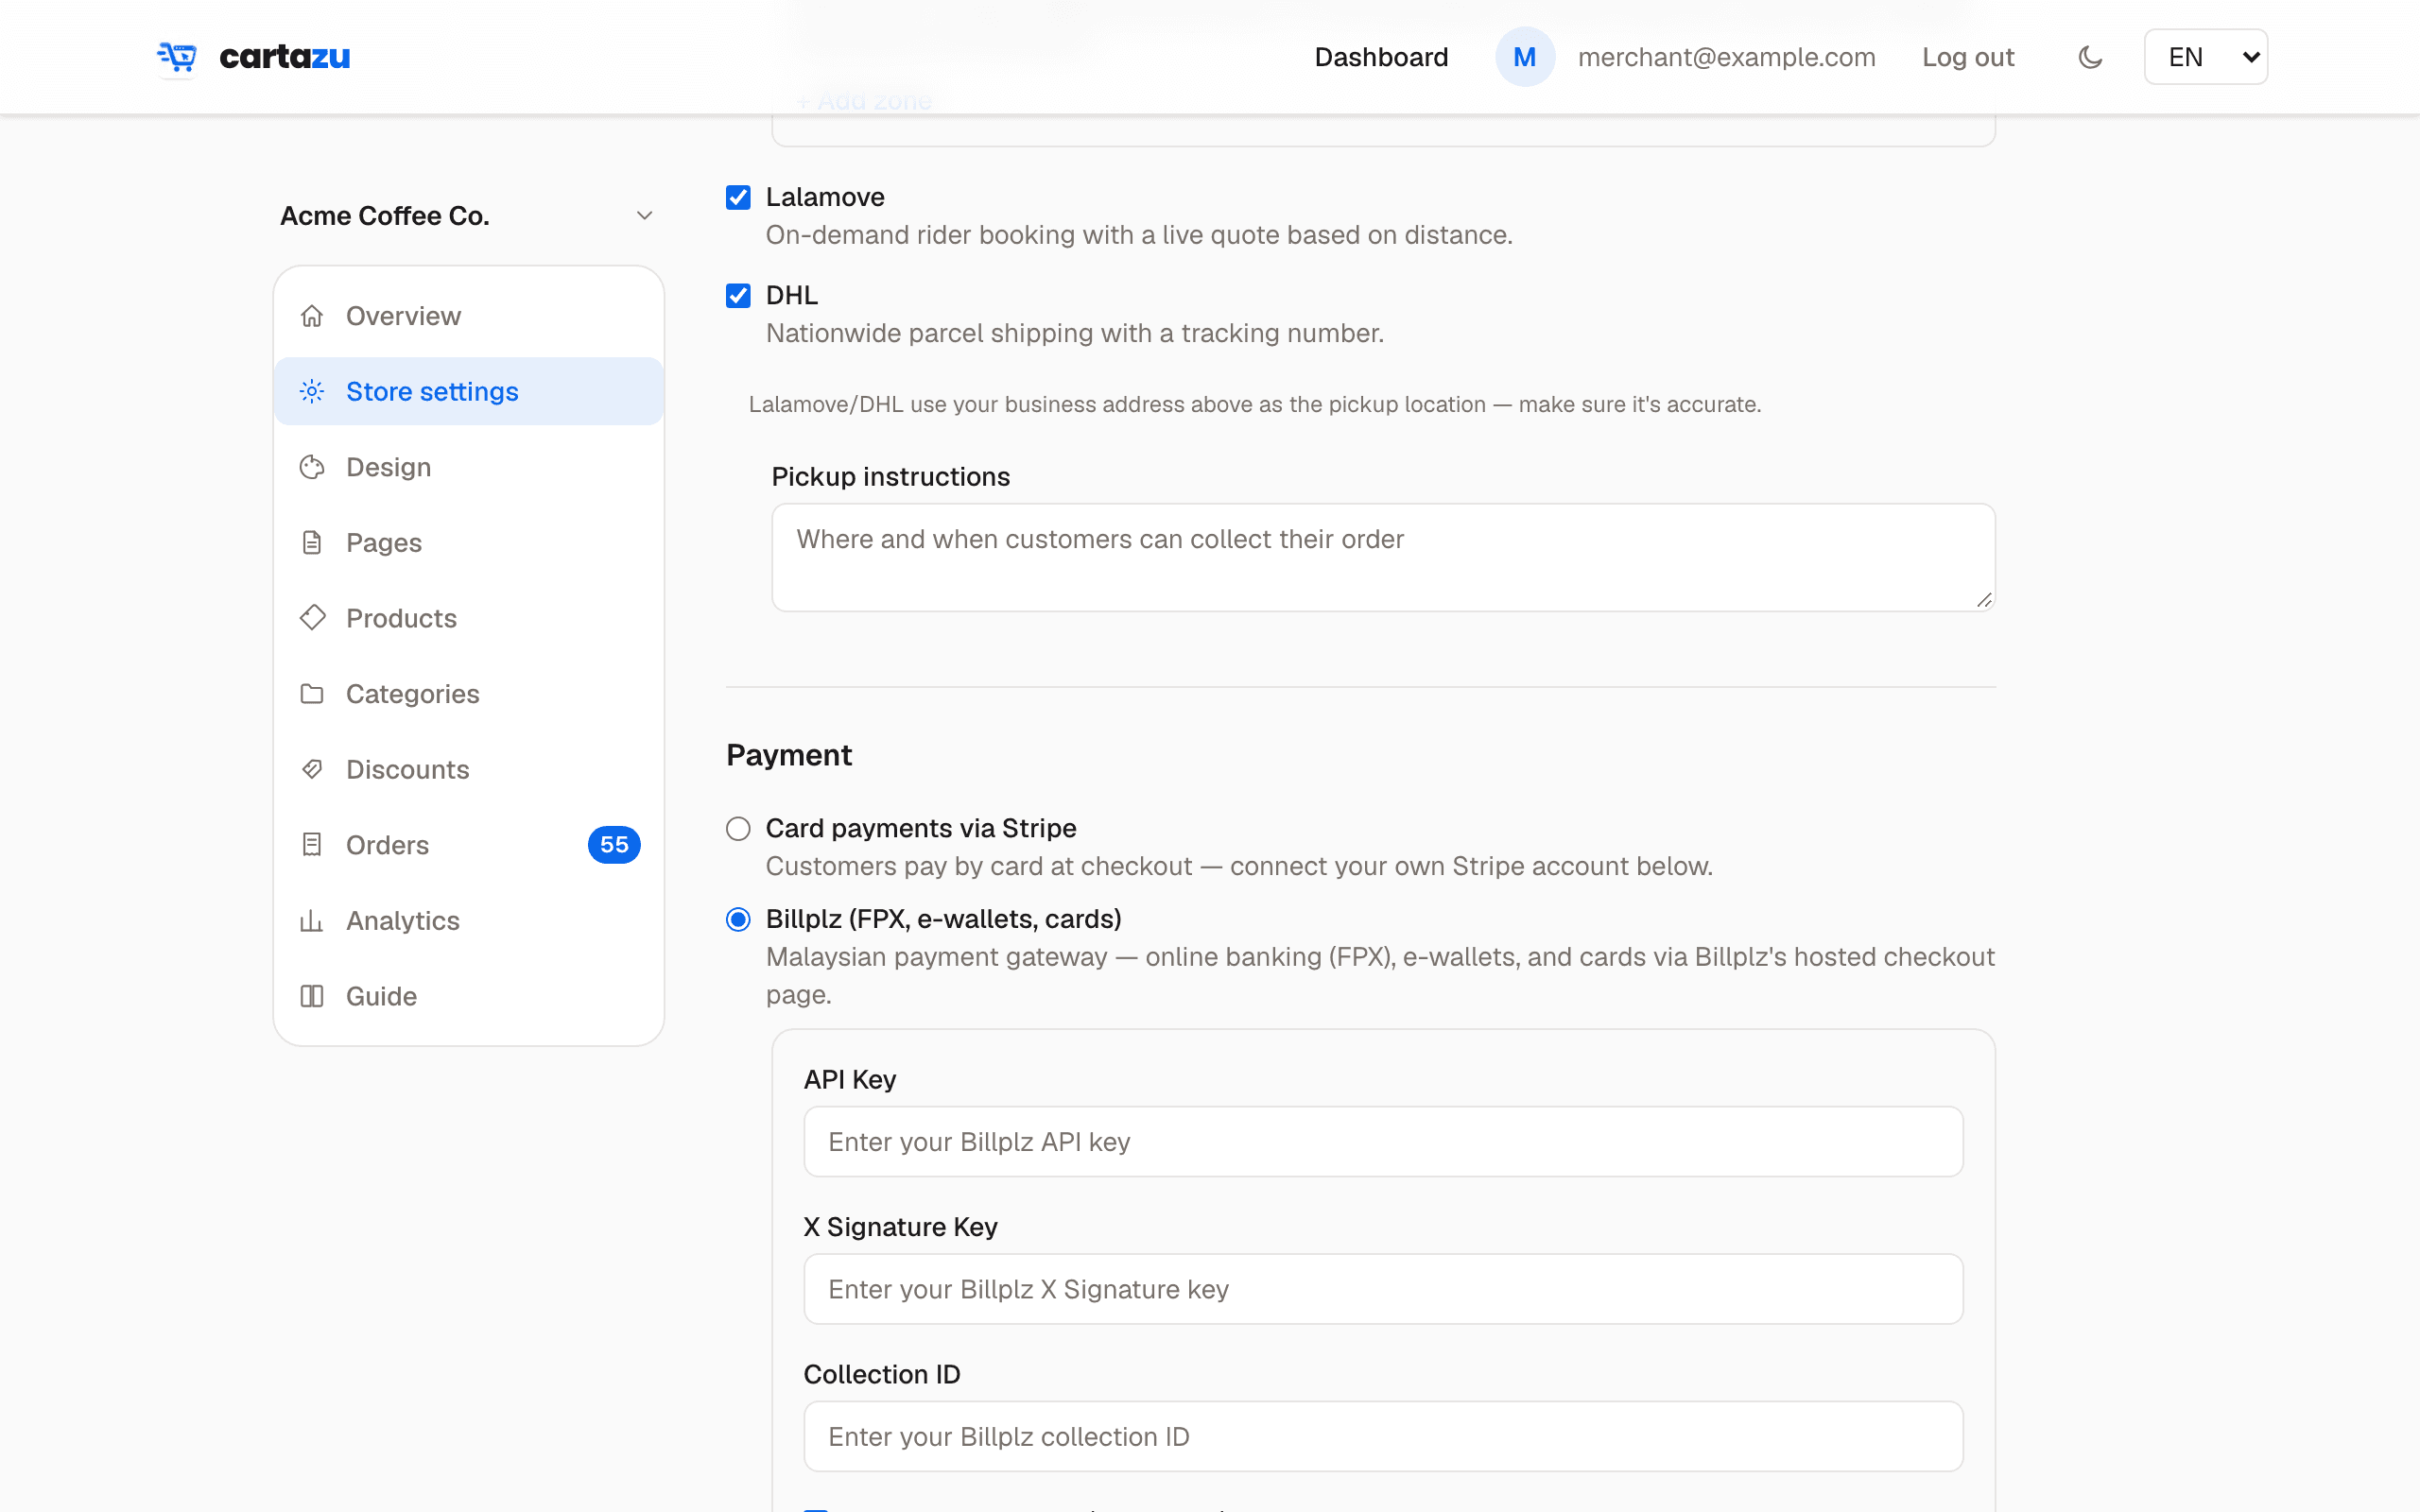Click the Categories folder icon
The image size is (2420, 1512).
click(312, 693)
